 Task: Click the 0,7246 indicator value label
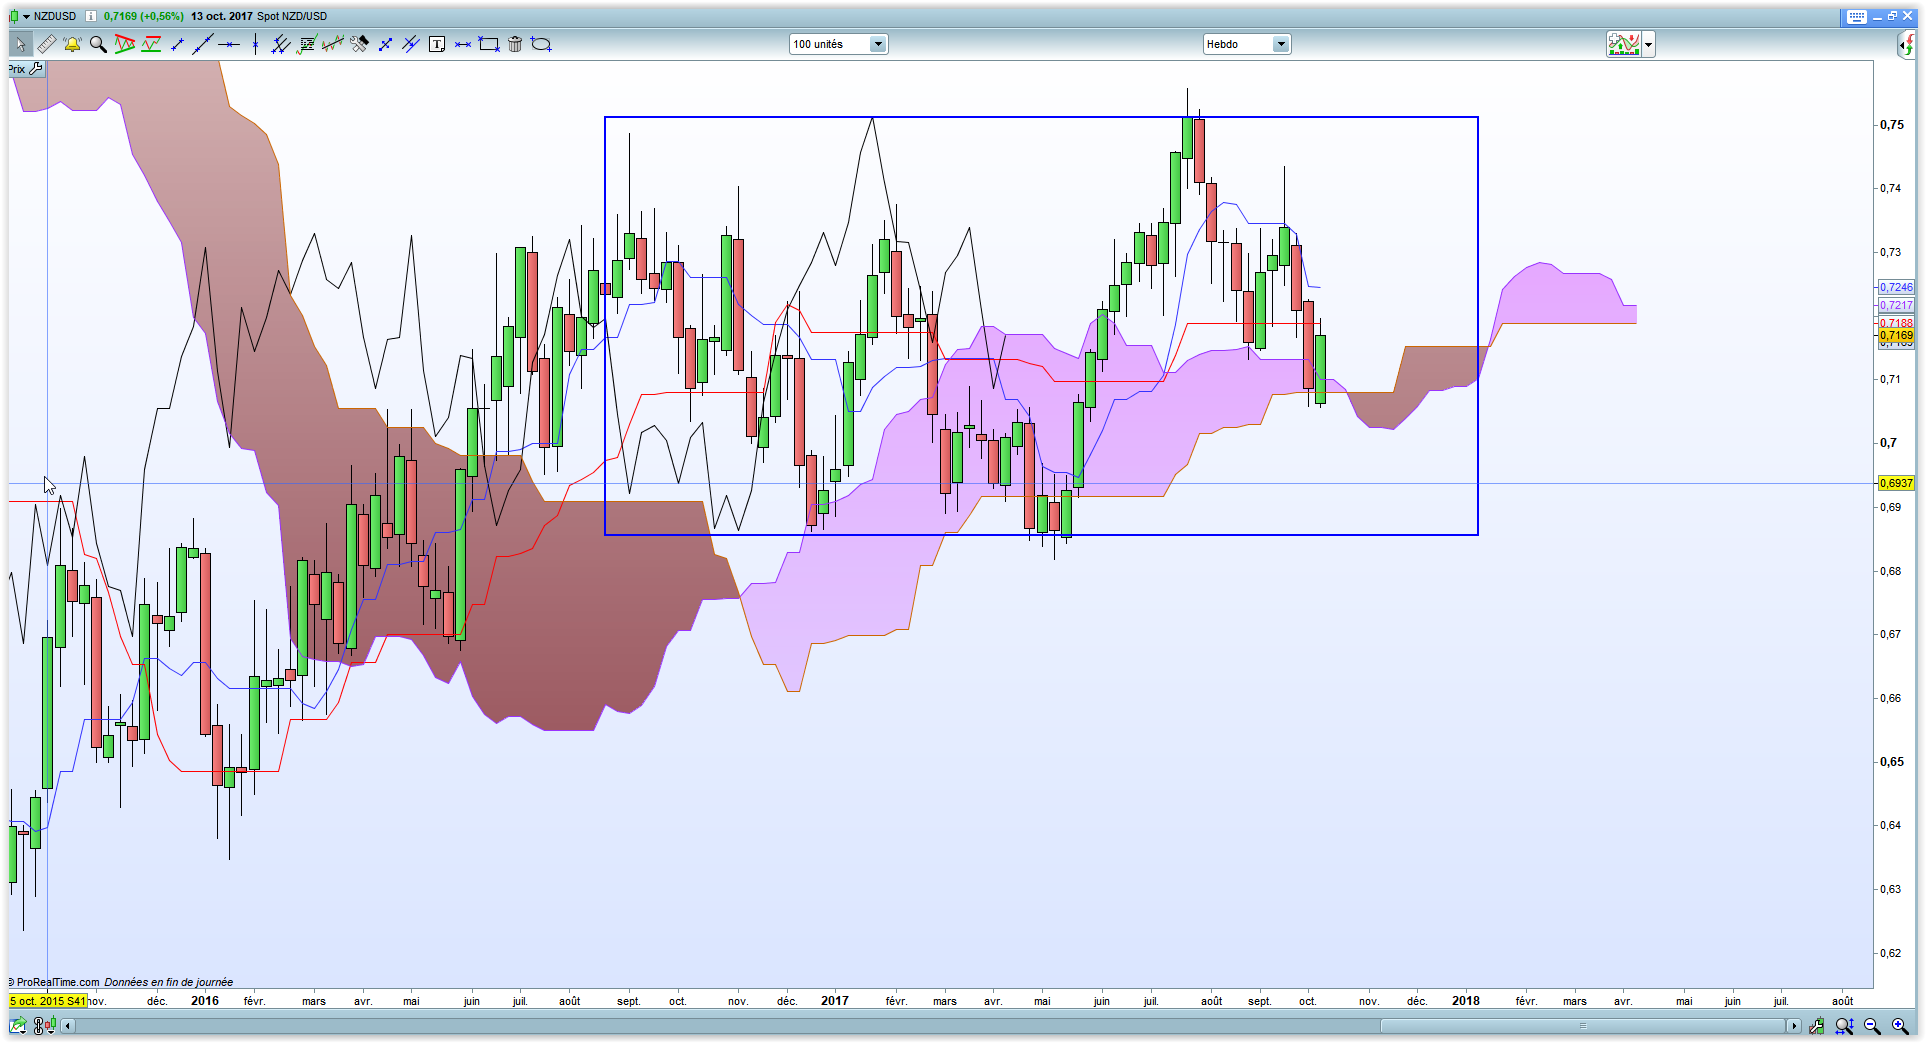pos(1896,287)
